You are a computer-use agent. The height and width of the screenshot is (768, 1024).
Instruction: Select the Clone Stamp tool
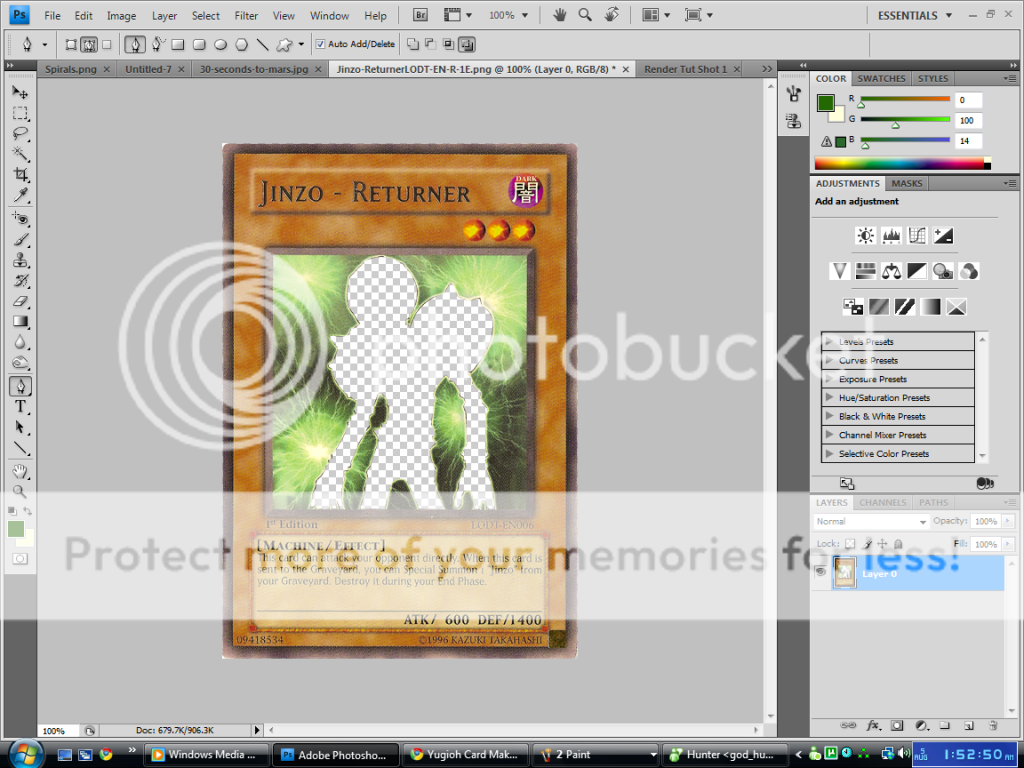[20, 258]
